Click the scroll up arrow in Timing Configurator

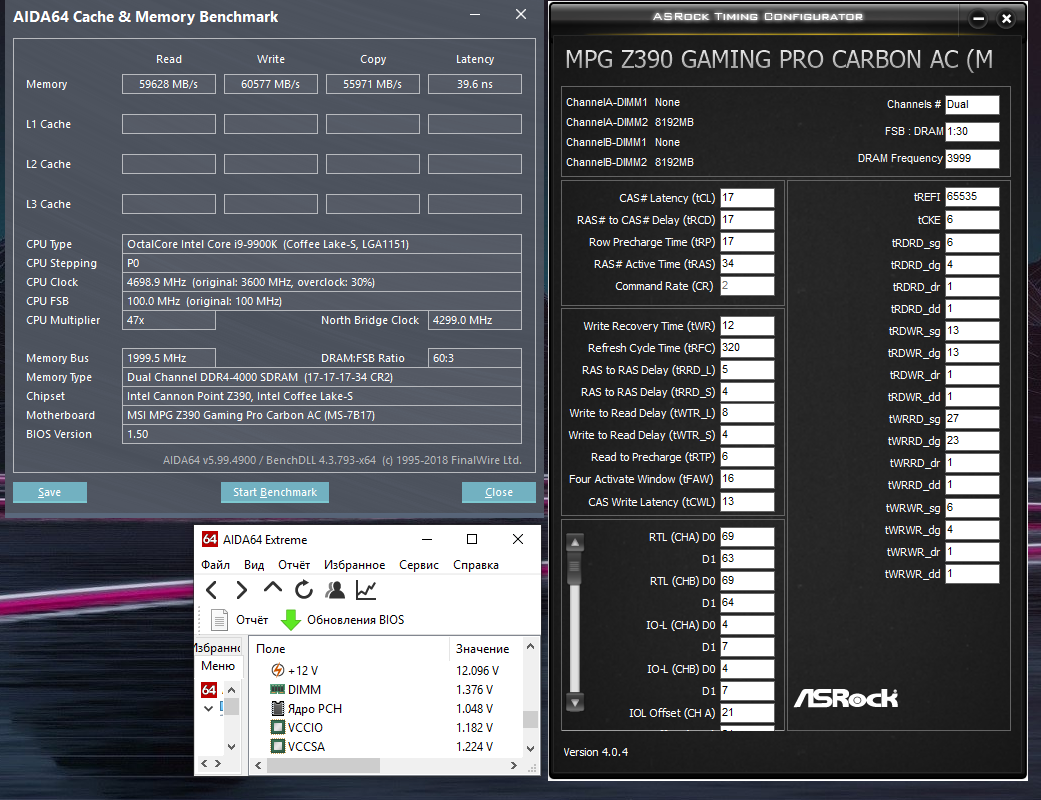click(x=575, y=542)
